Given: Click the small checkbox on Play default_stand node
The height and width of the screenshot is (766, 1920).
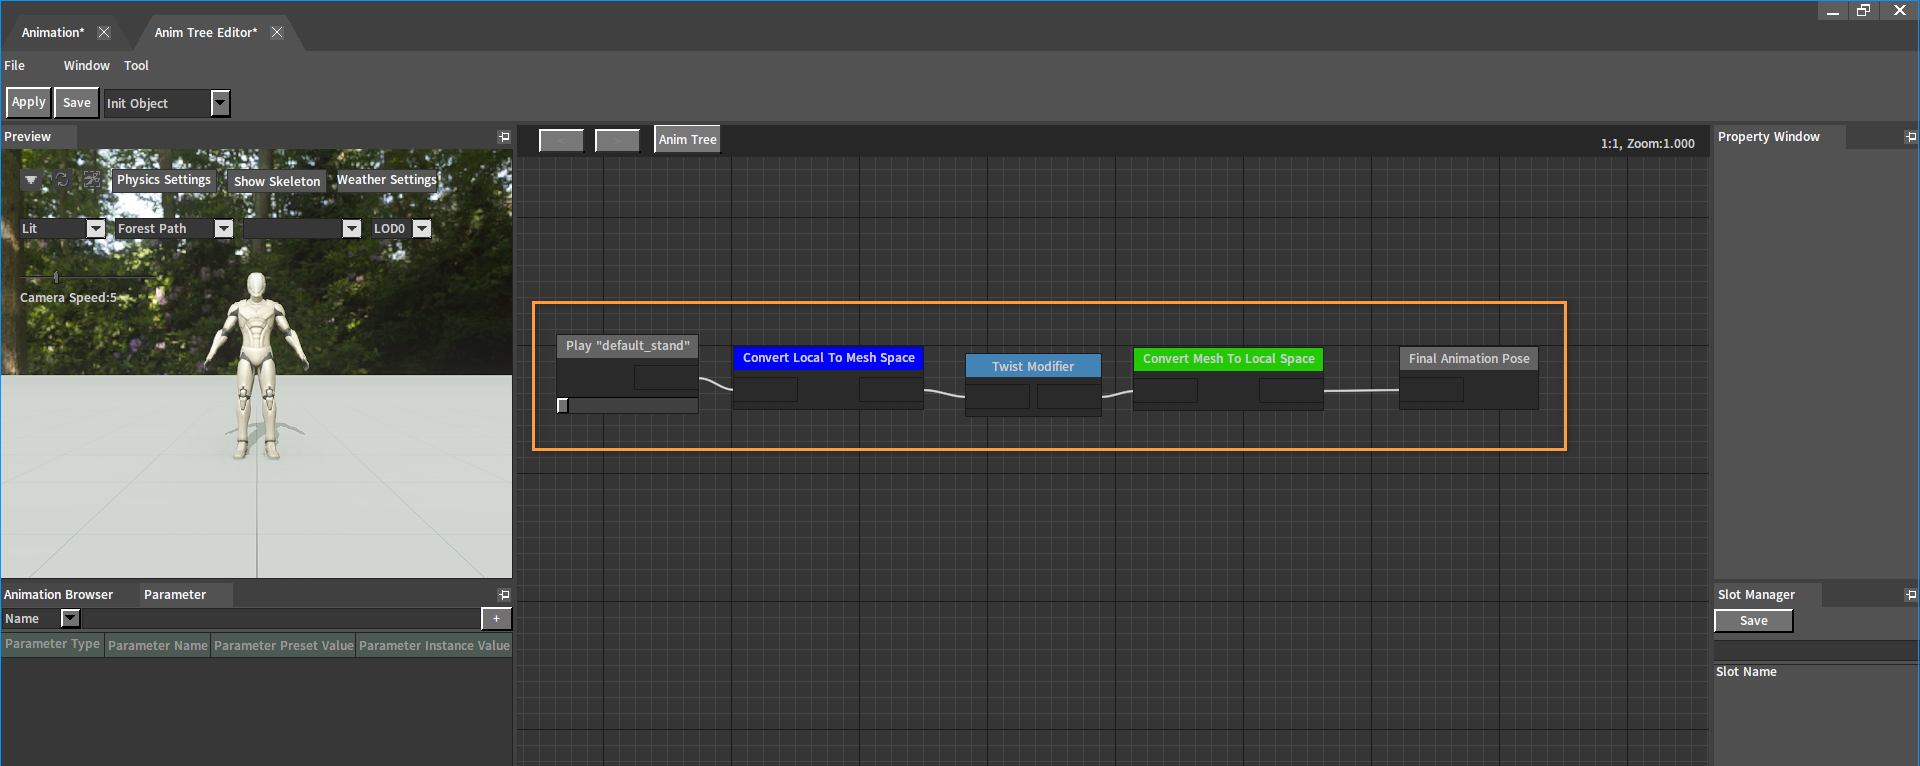Looking at the screenshot, I should [x=563, y=405].
